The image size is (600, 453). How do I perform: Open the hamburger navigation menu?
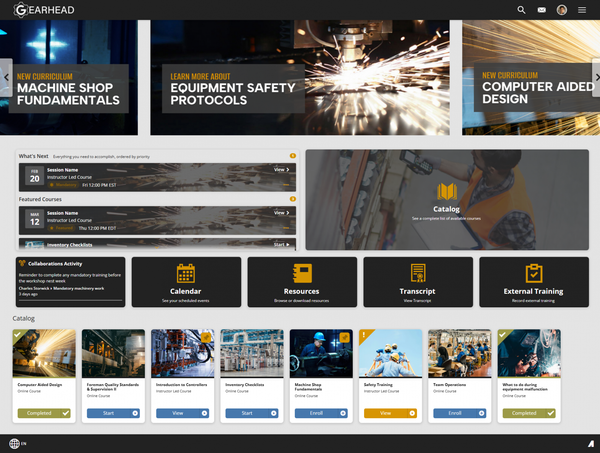coord(582,10)
